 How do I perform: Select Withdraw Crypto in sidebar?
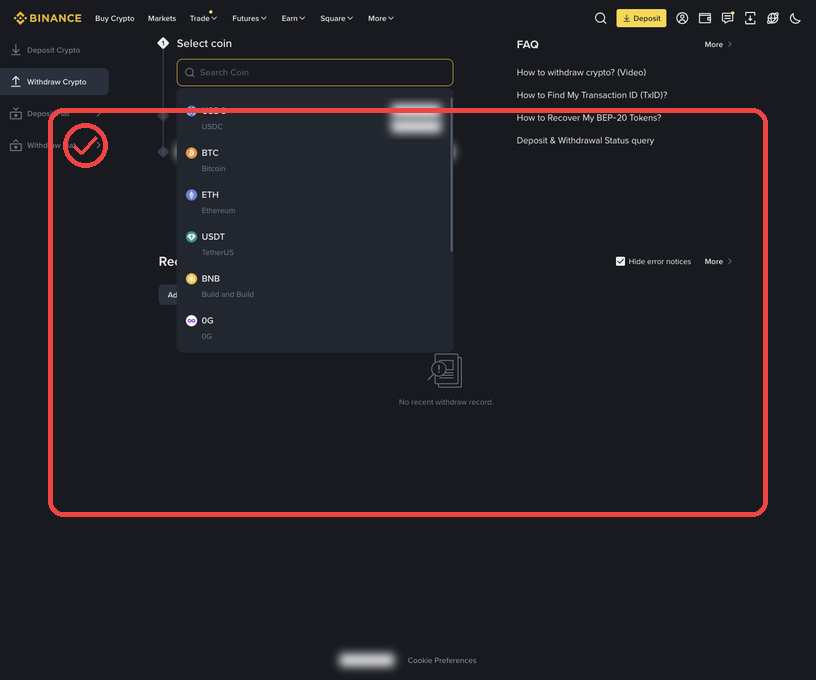[54, 82]
